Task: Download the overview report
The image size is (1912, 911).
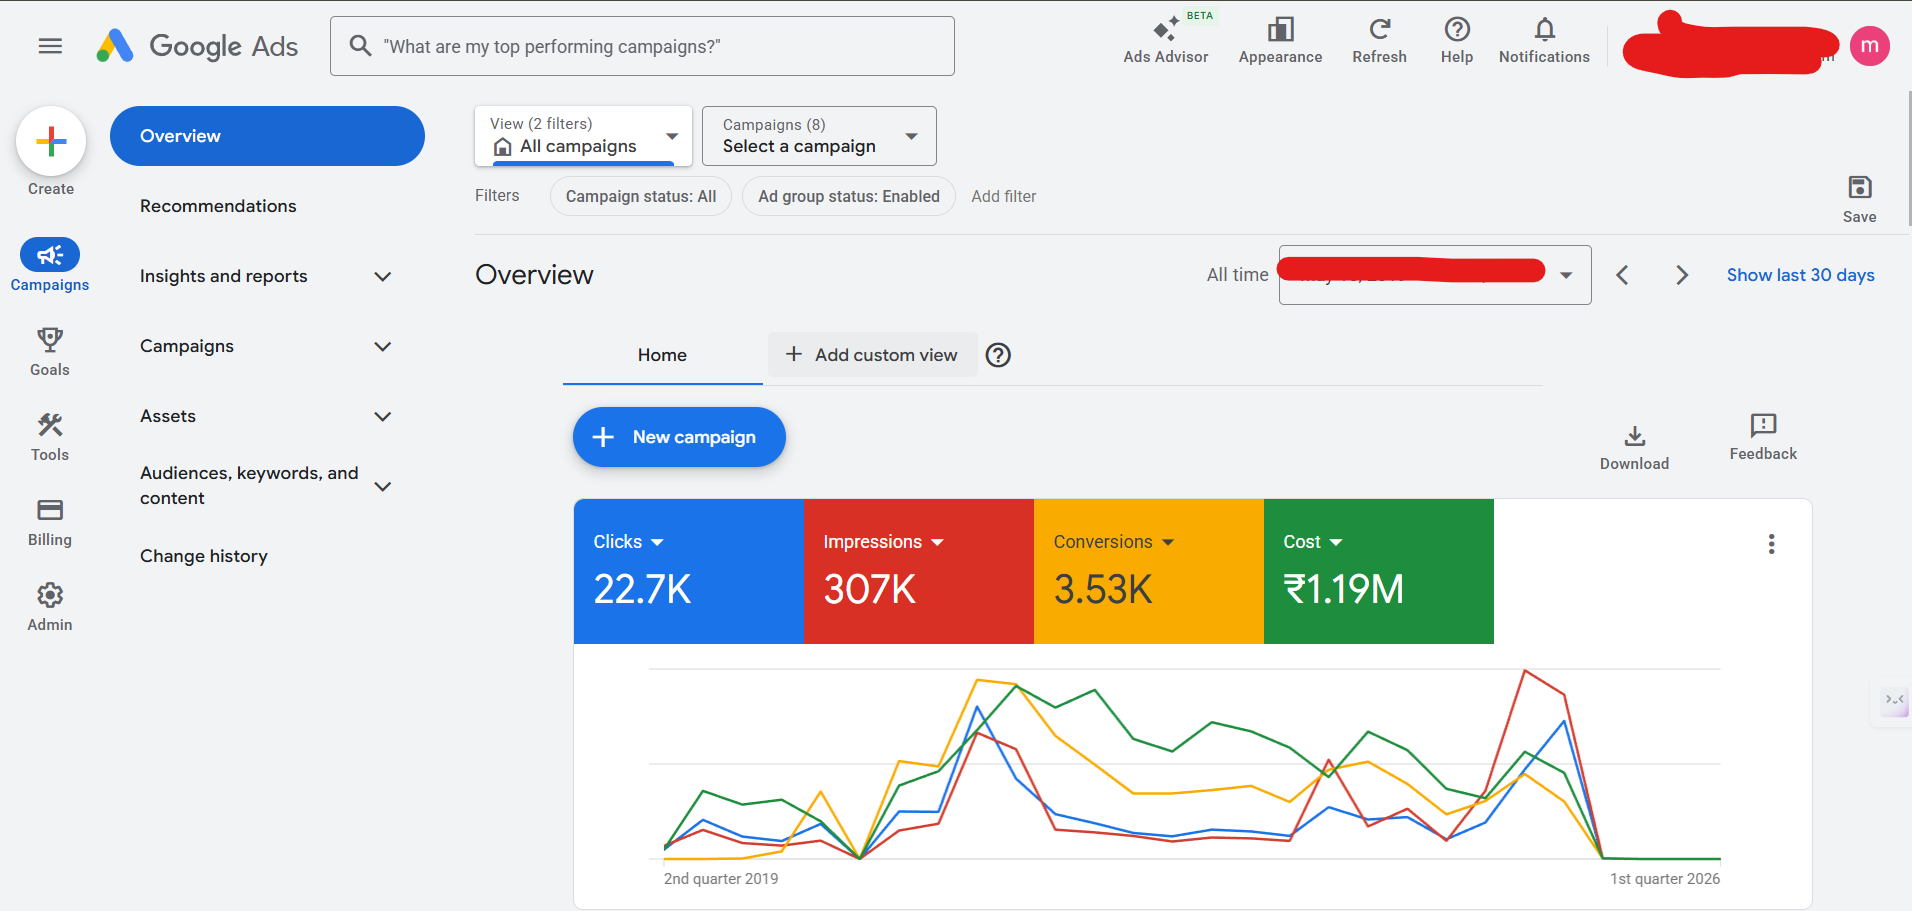Action: coord(1634,437)
